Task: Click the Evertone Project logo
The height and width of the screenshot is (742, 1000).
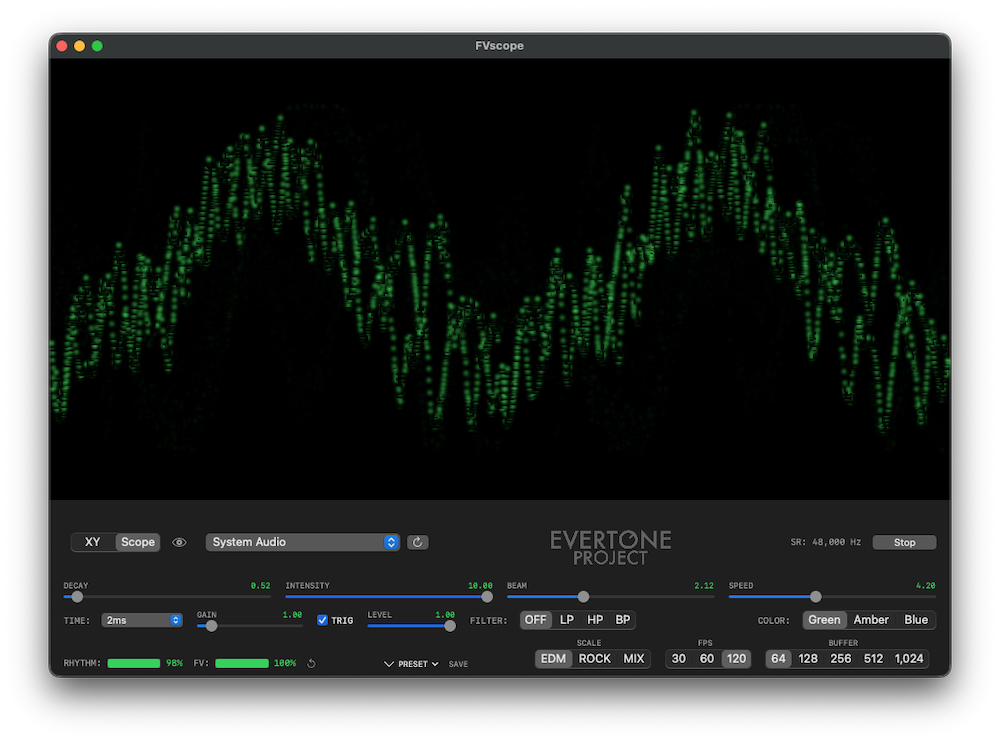Action: point(611,547)
